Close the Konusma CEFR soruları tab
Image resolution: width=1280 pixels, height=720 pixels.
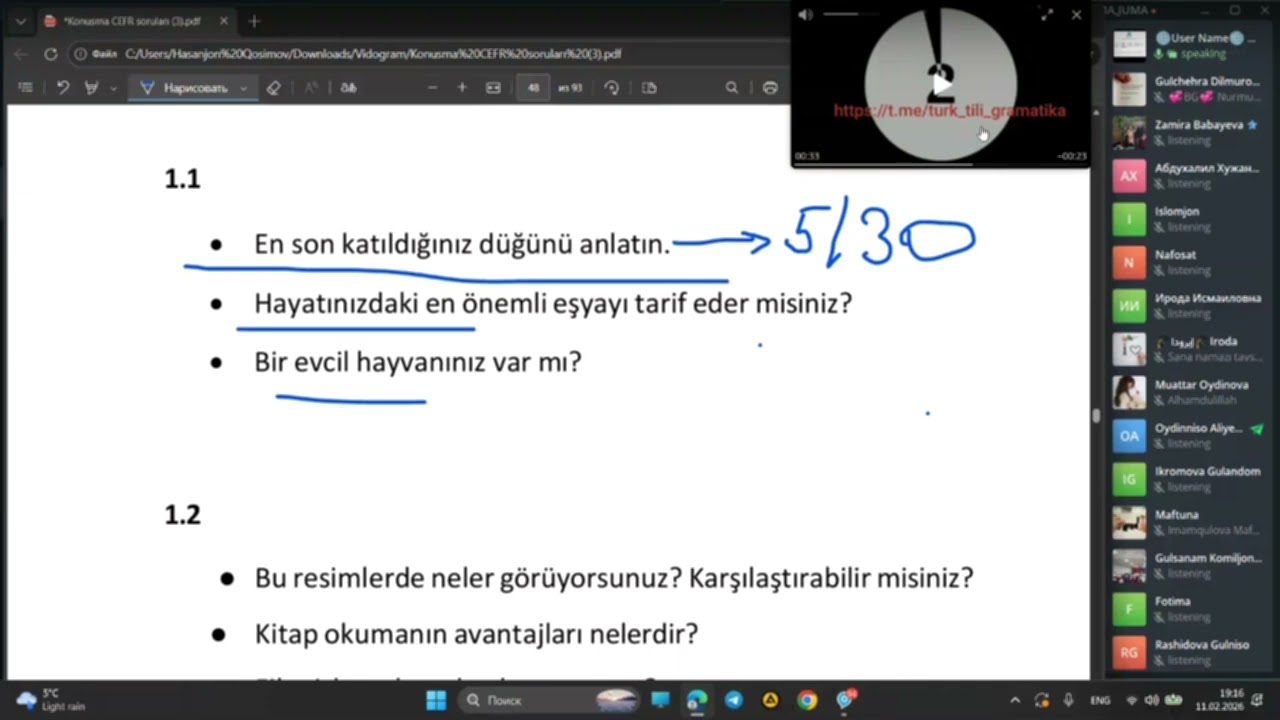[223, 21]
